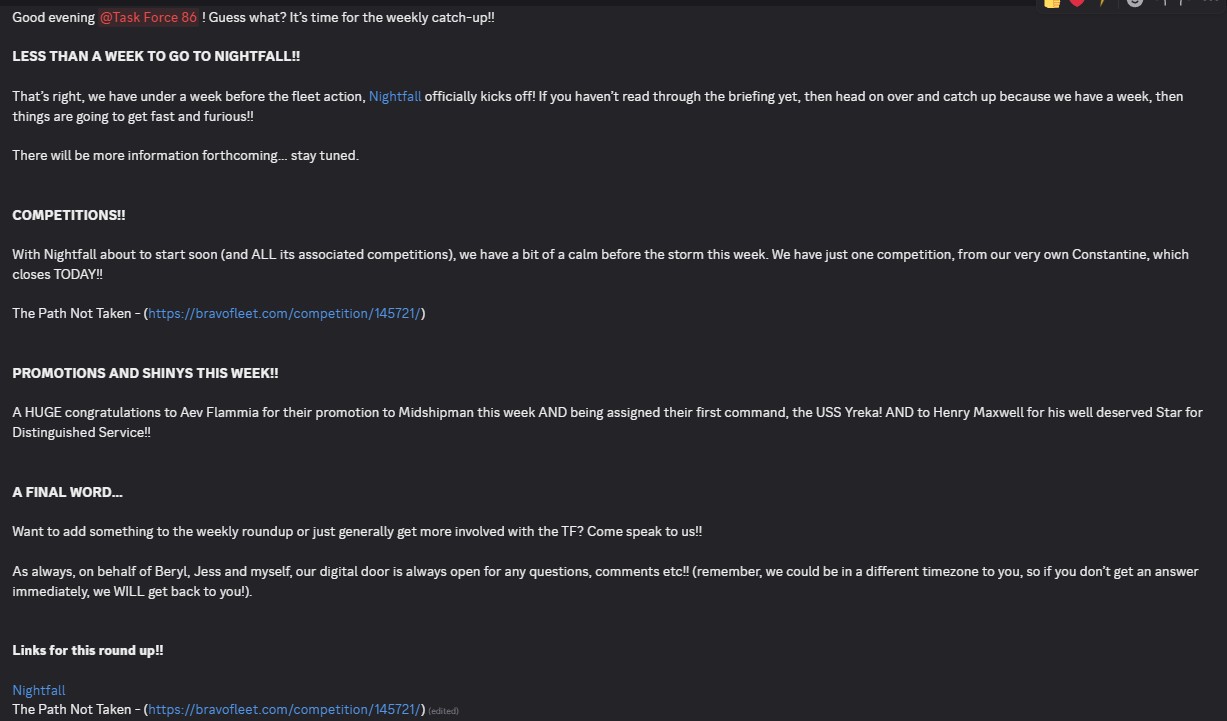
Task: Open the bravofleet competition URL on the last line
Action: 285,710
